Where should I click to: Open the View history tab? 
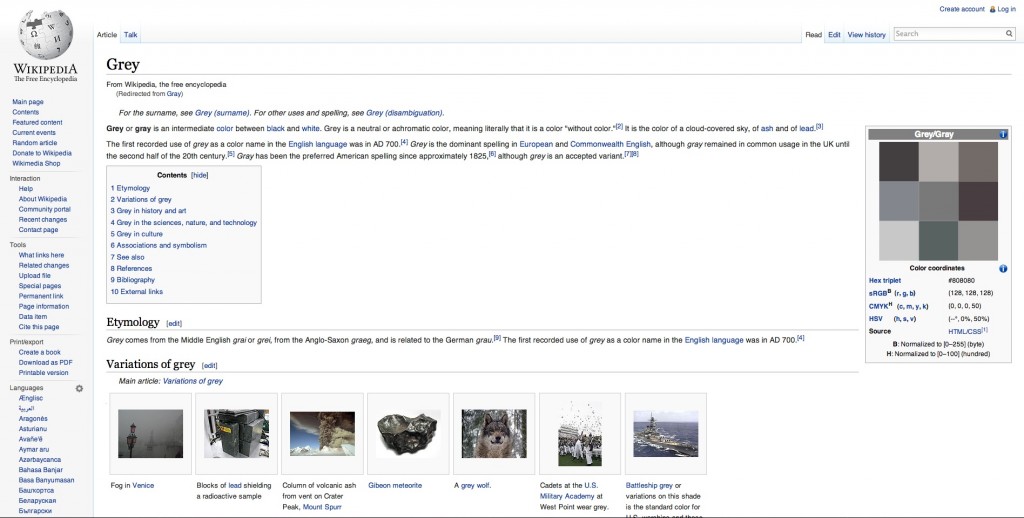tap(866, 35)
